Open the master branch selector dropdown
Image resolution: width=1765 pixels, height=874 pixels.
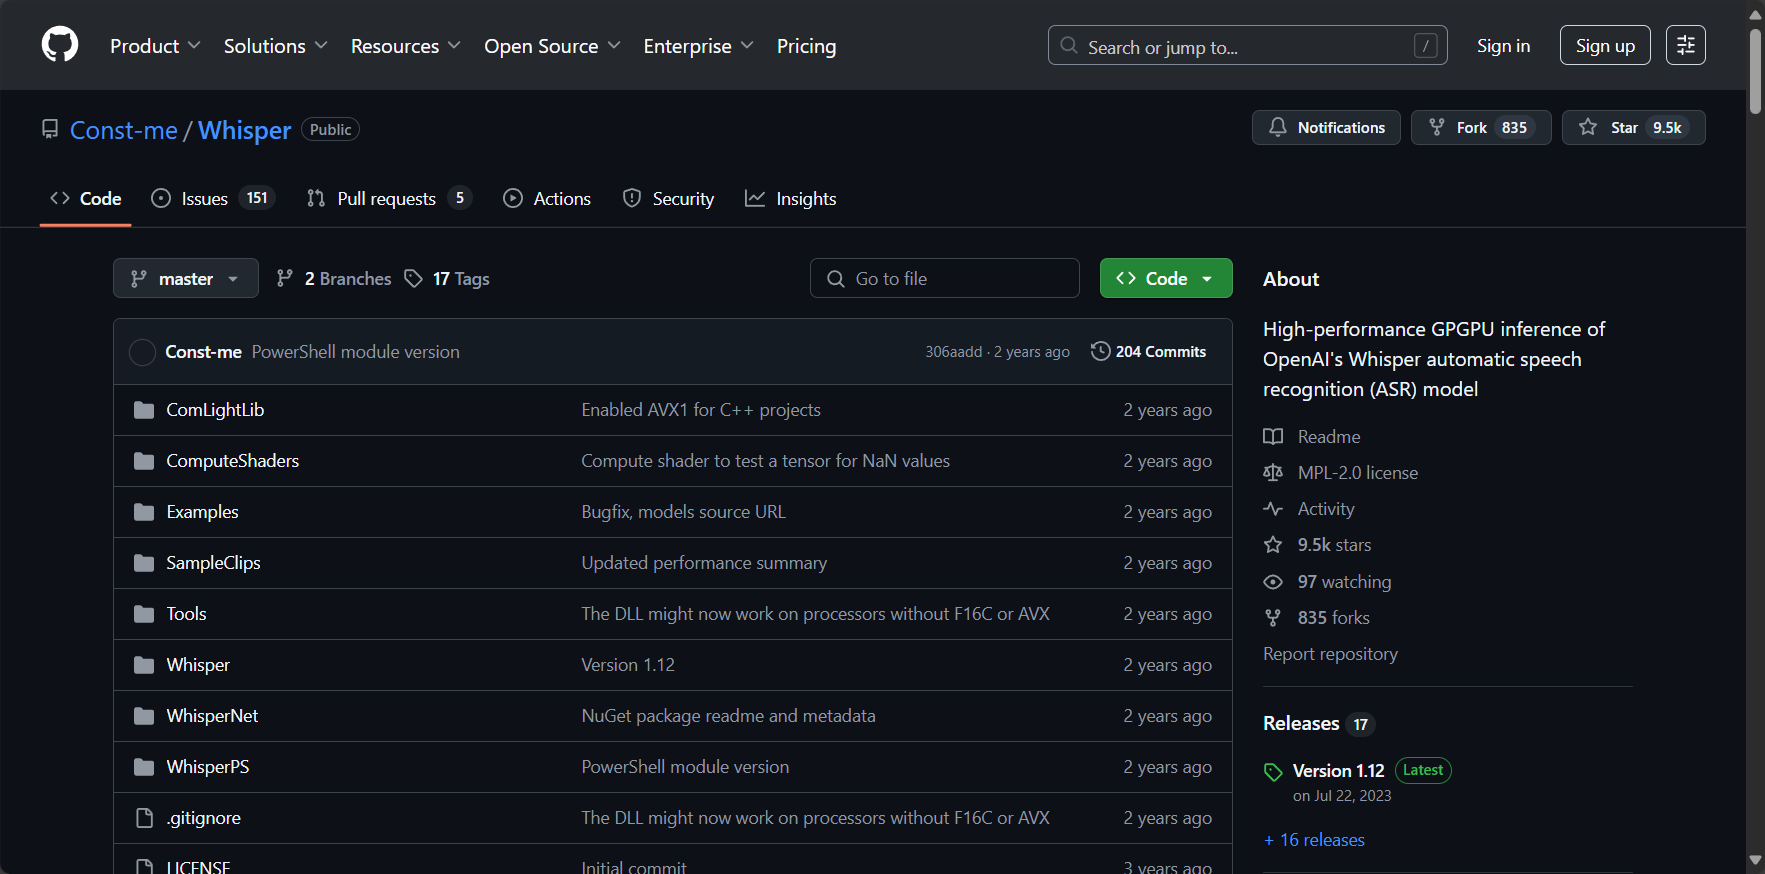[x=186, y=278]
